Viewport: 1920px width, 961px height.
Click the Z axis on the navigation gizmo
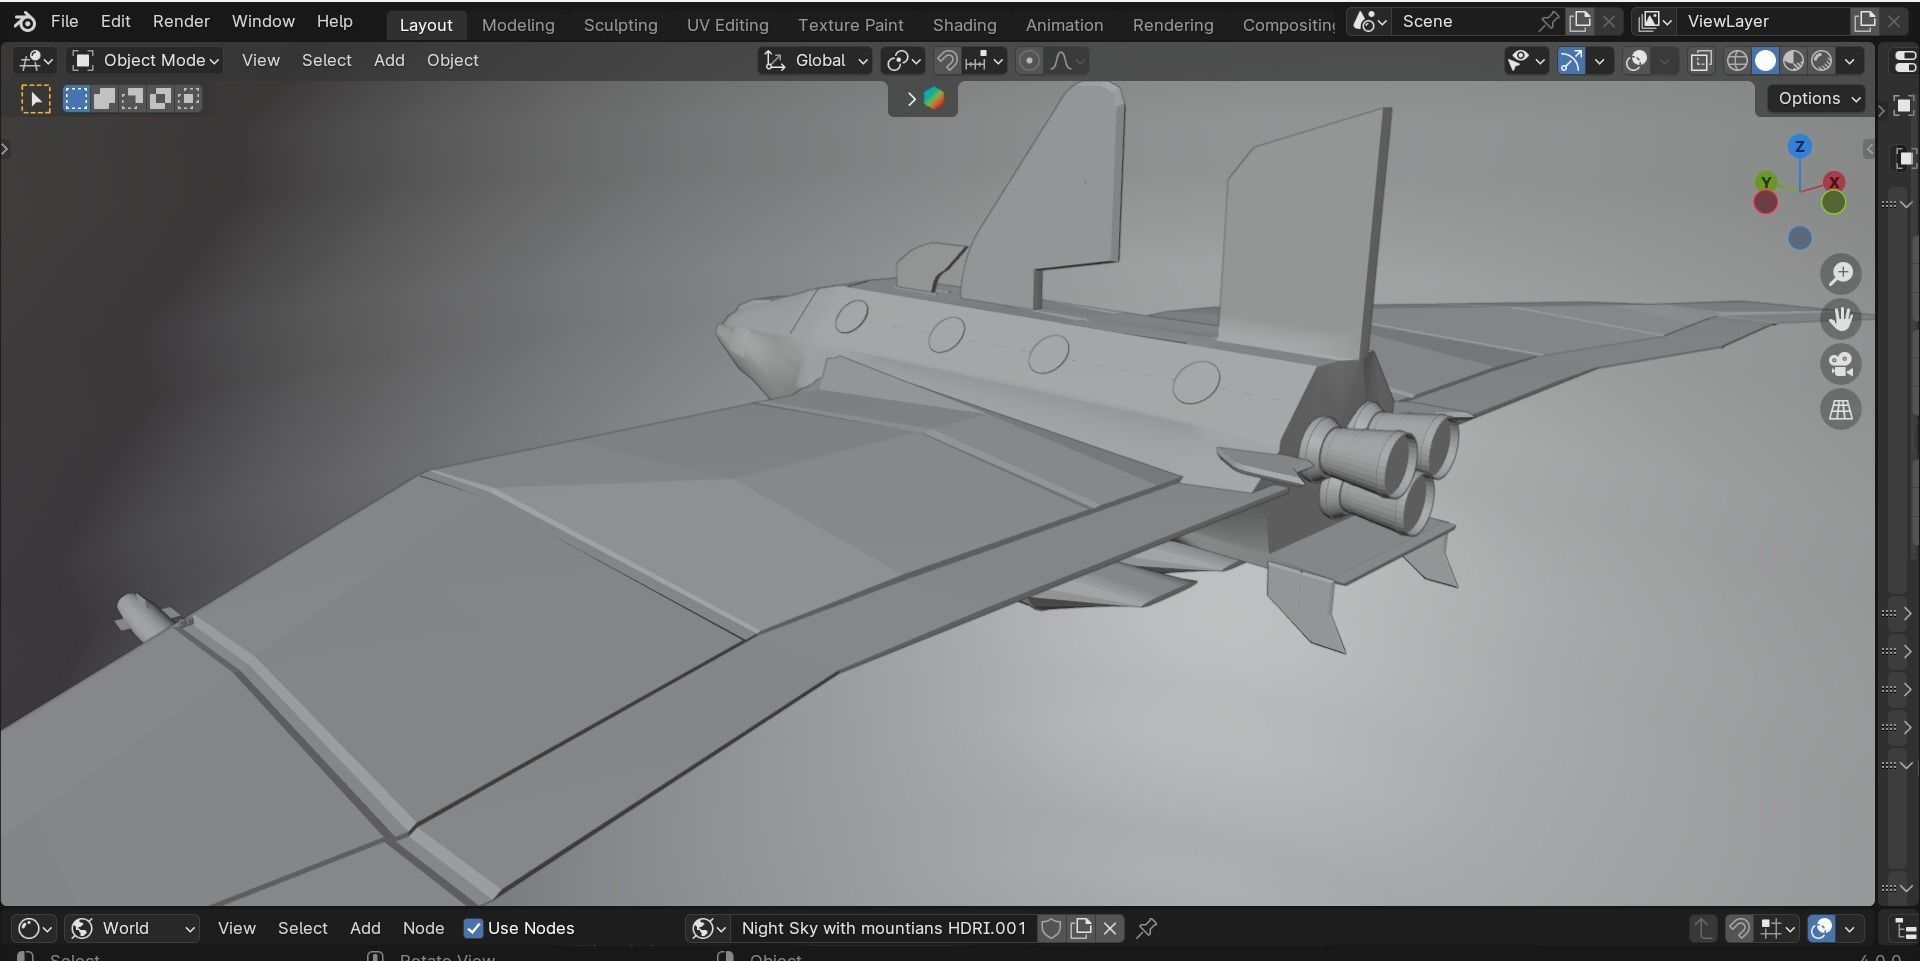pyautogui.click(x=1800, y=147)
